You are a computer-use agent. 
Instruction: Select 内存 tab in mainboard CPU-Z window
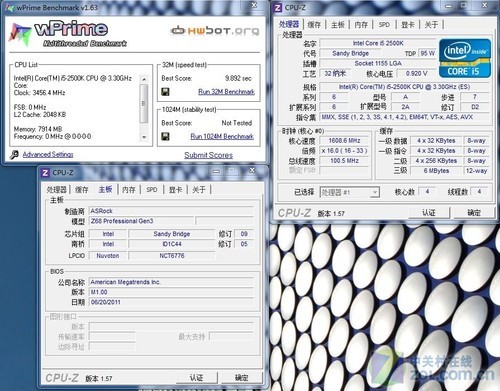coord(128,190)
